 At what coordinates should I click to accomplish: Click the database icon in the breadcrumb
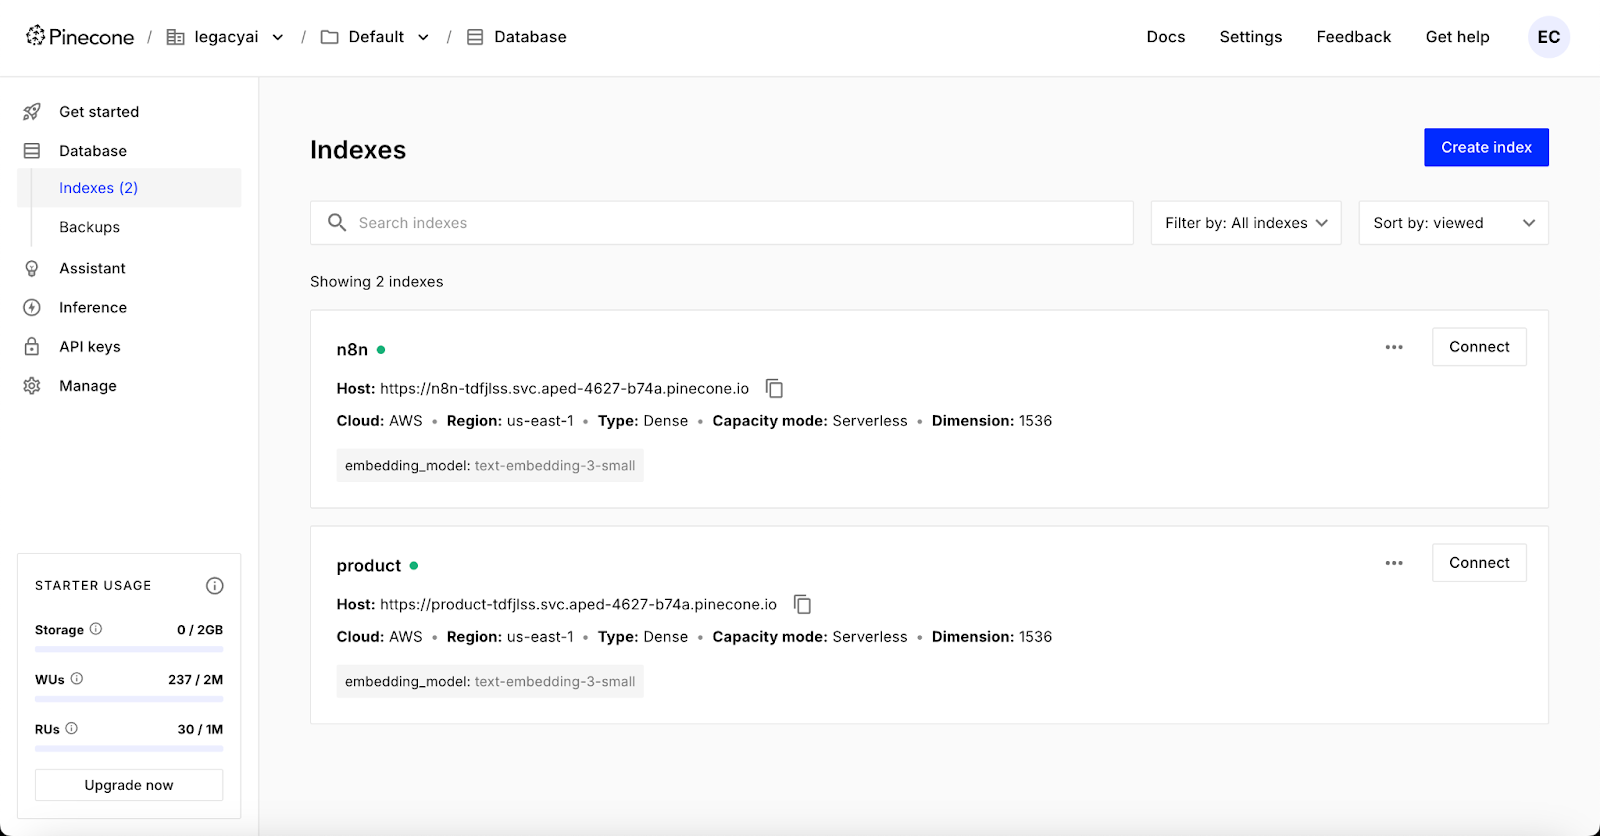point(475,37)
